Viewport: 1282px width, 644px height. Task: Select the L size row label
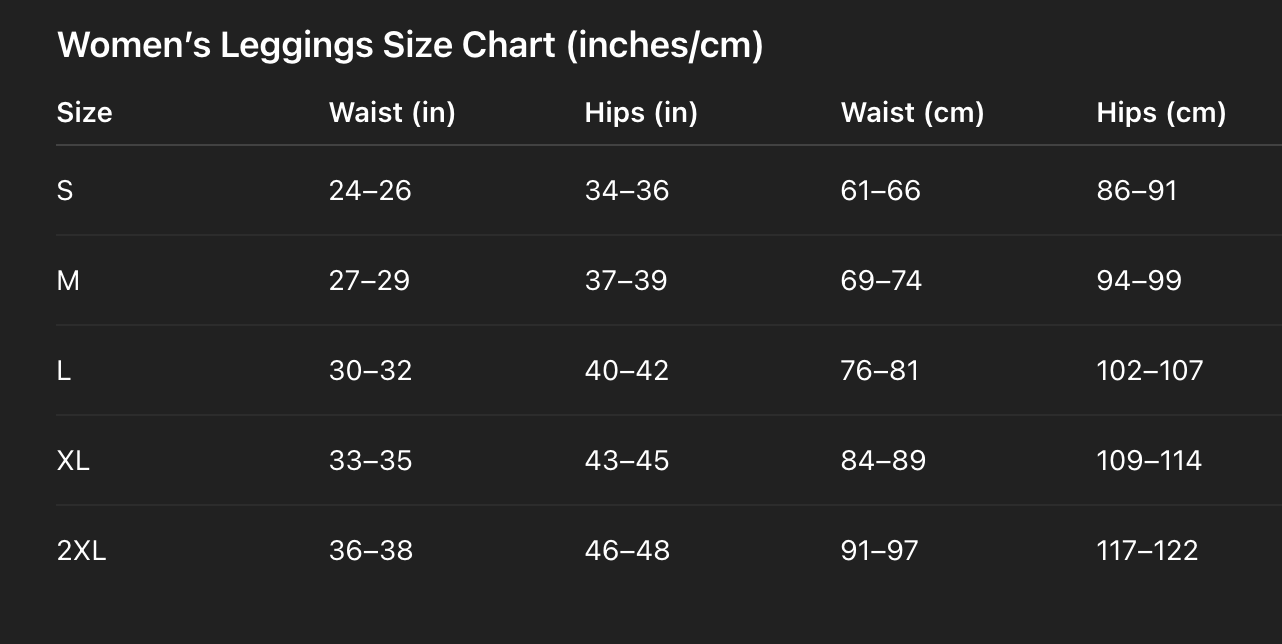point(64,370)
